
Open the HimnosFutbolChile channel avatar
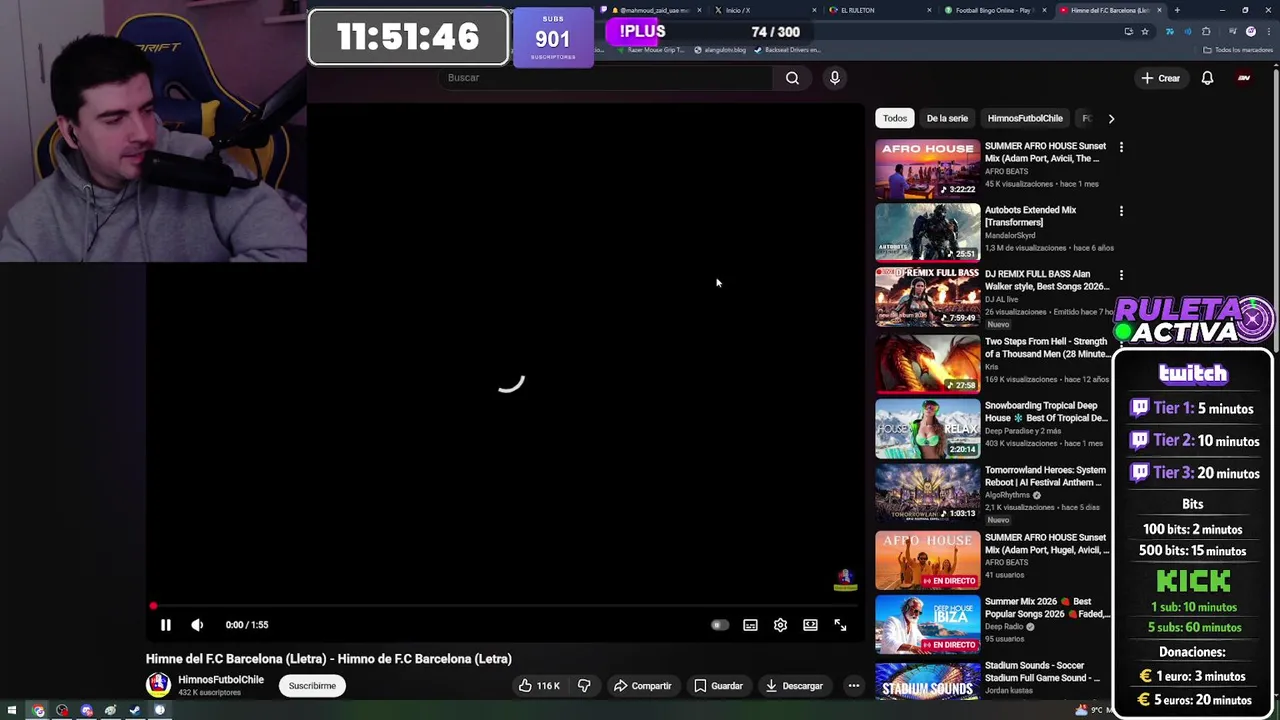158,685
